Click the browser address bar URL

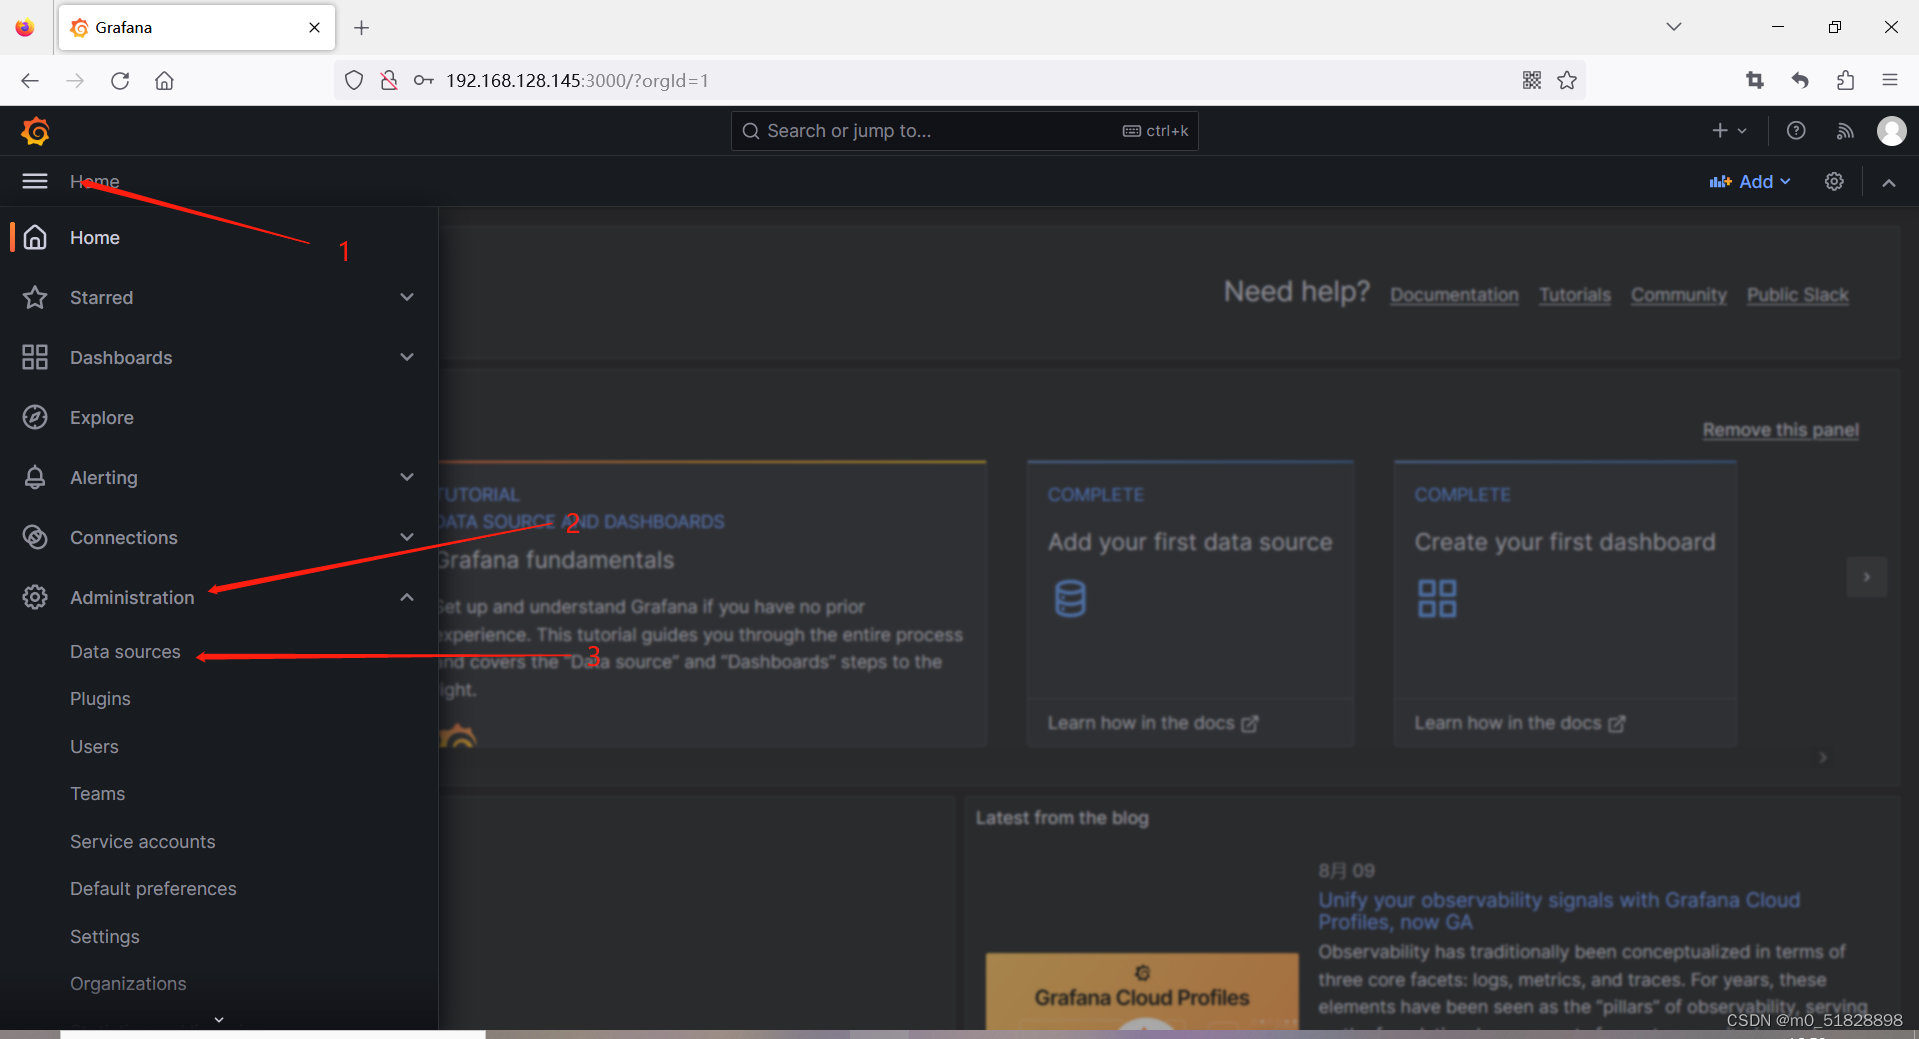click(x=577, y=80)
